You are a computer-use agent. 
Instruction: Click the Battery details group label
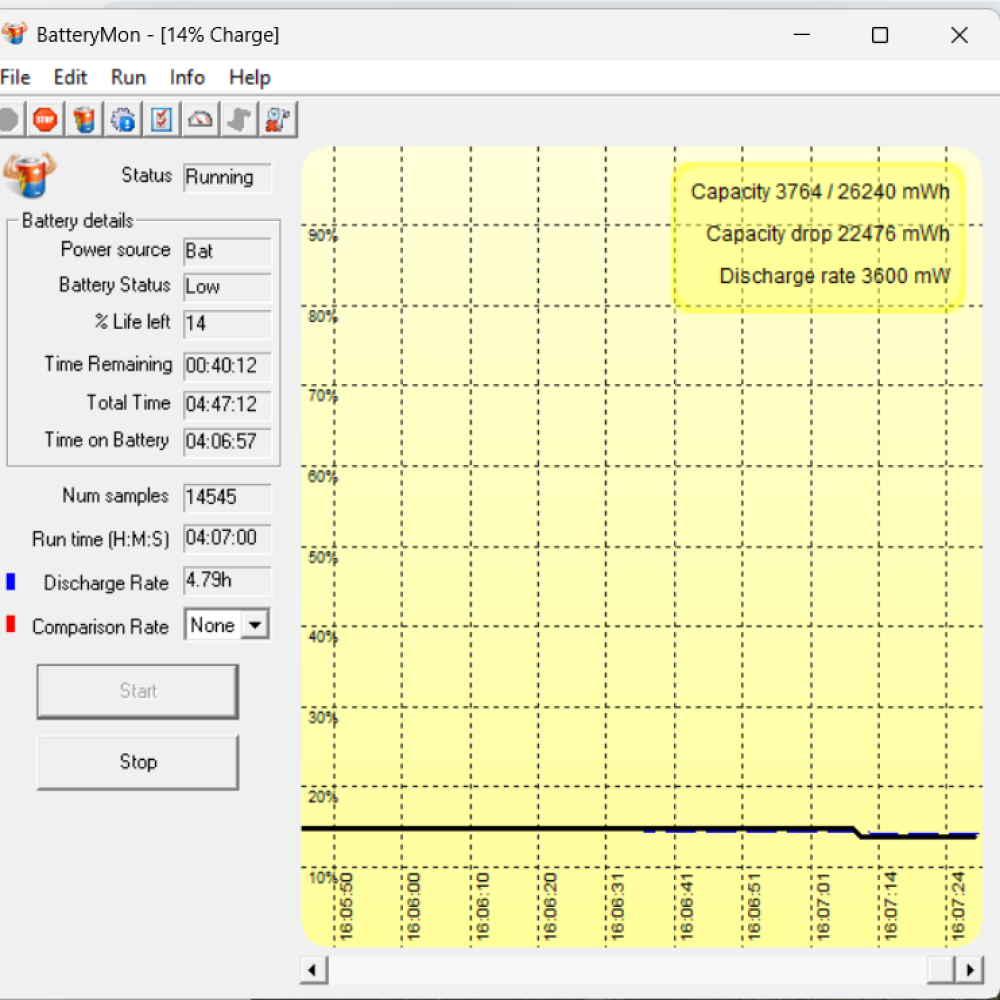[78, 221]
